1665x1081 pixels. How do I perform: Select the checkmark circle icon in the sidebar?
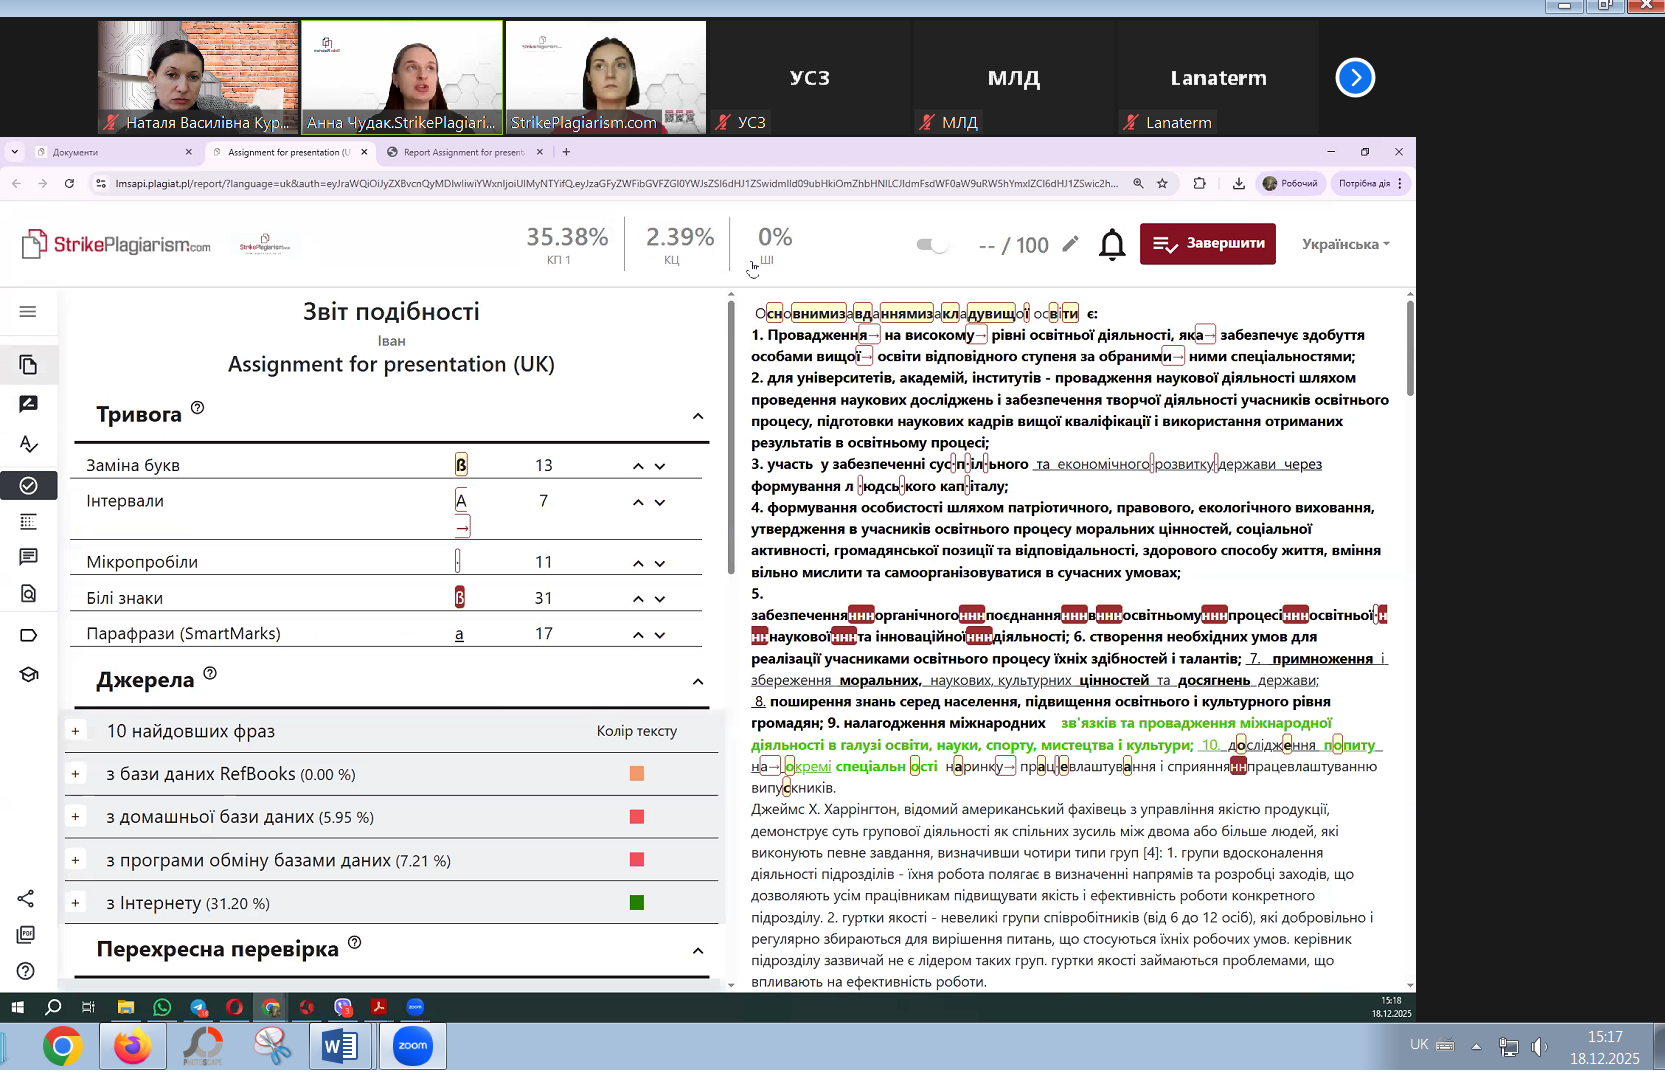pyautogui.click(x=28, y=485)
